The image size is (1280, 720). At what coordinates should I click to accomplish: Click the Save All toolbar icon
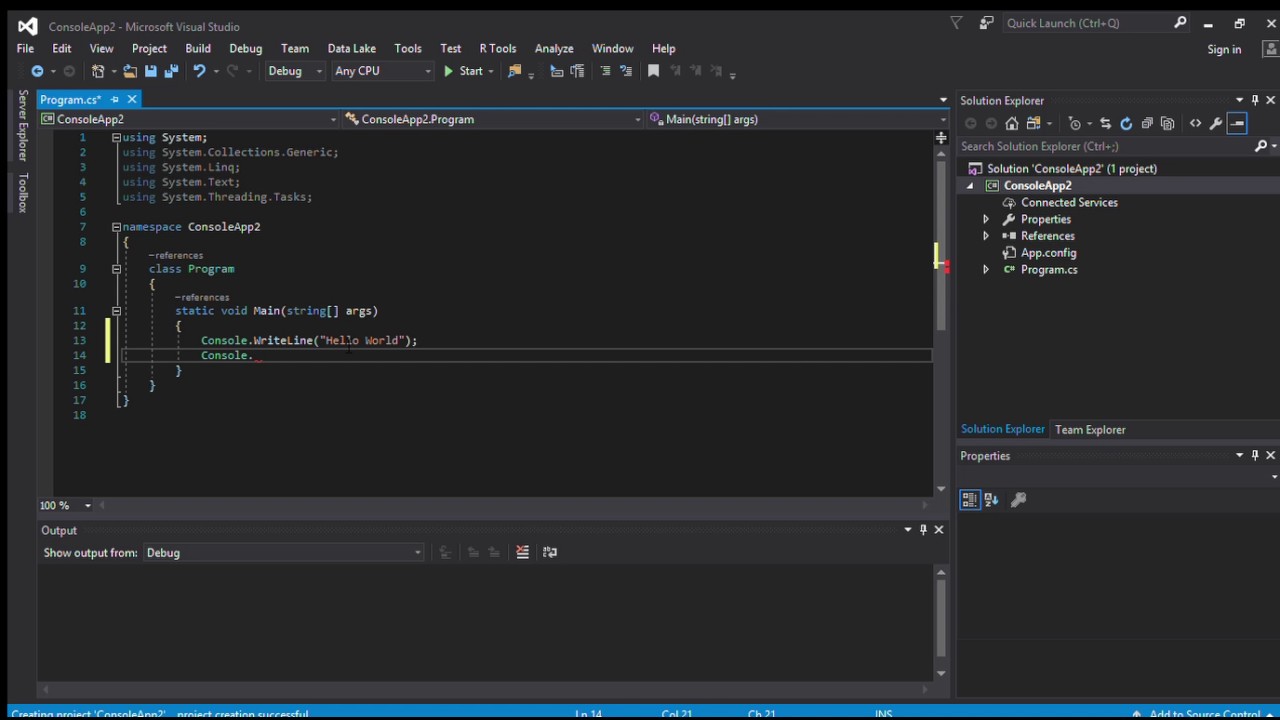(171, 71)
